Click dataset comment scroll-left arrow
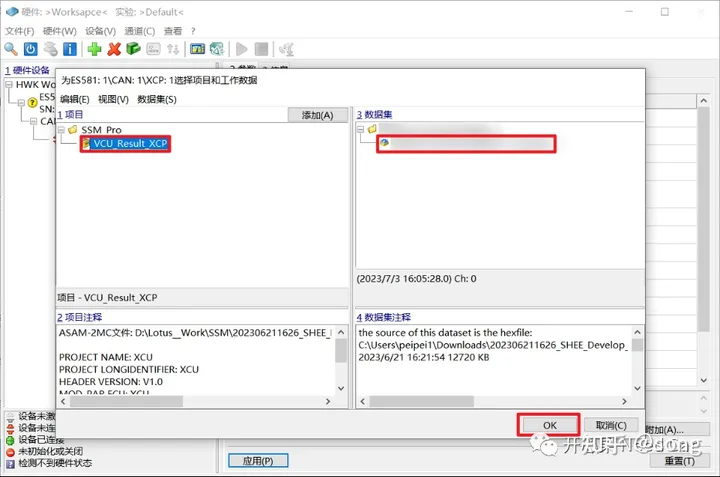Screen dimensions: 720x477 (x=362, y=402)
